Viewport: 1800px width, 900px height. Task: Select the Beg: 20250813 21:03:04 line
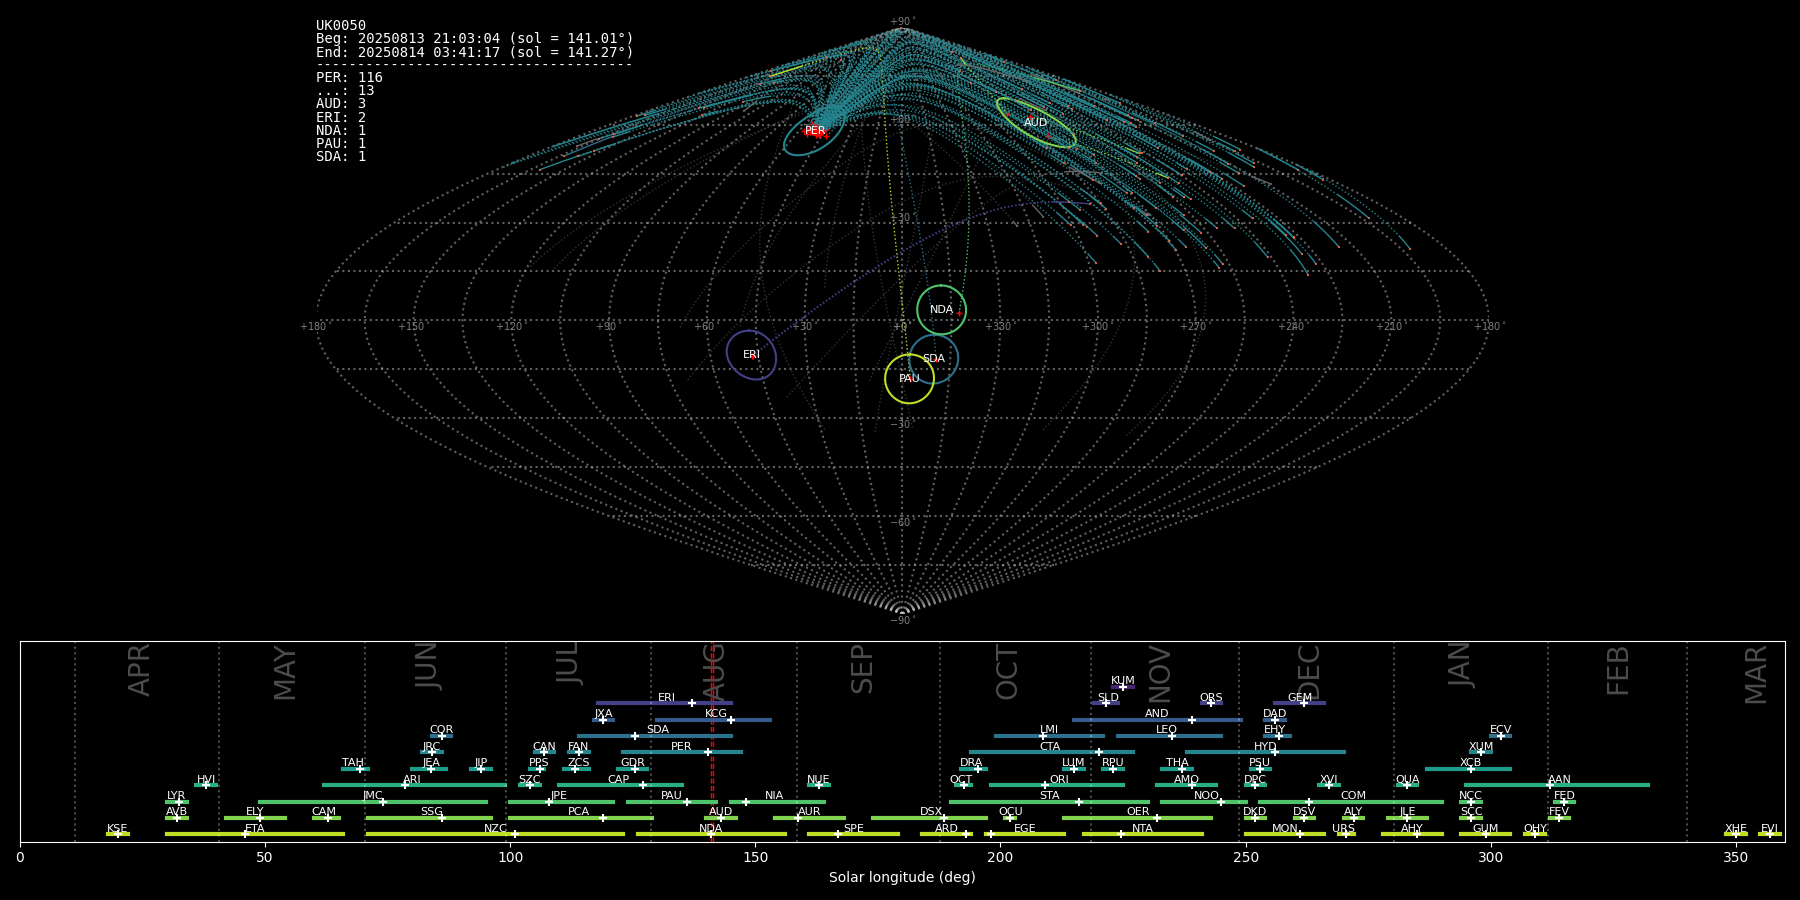point(475,39)
